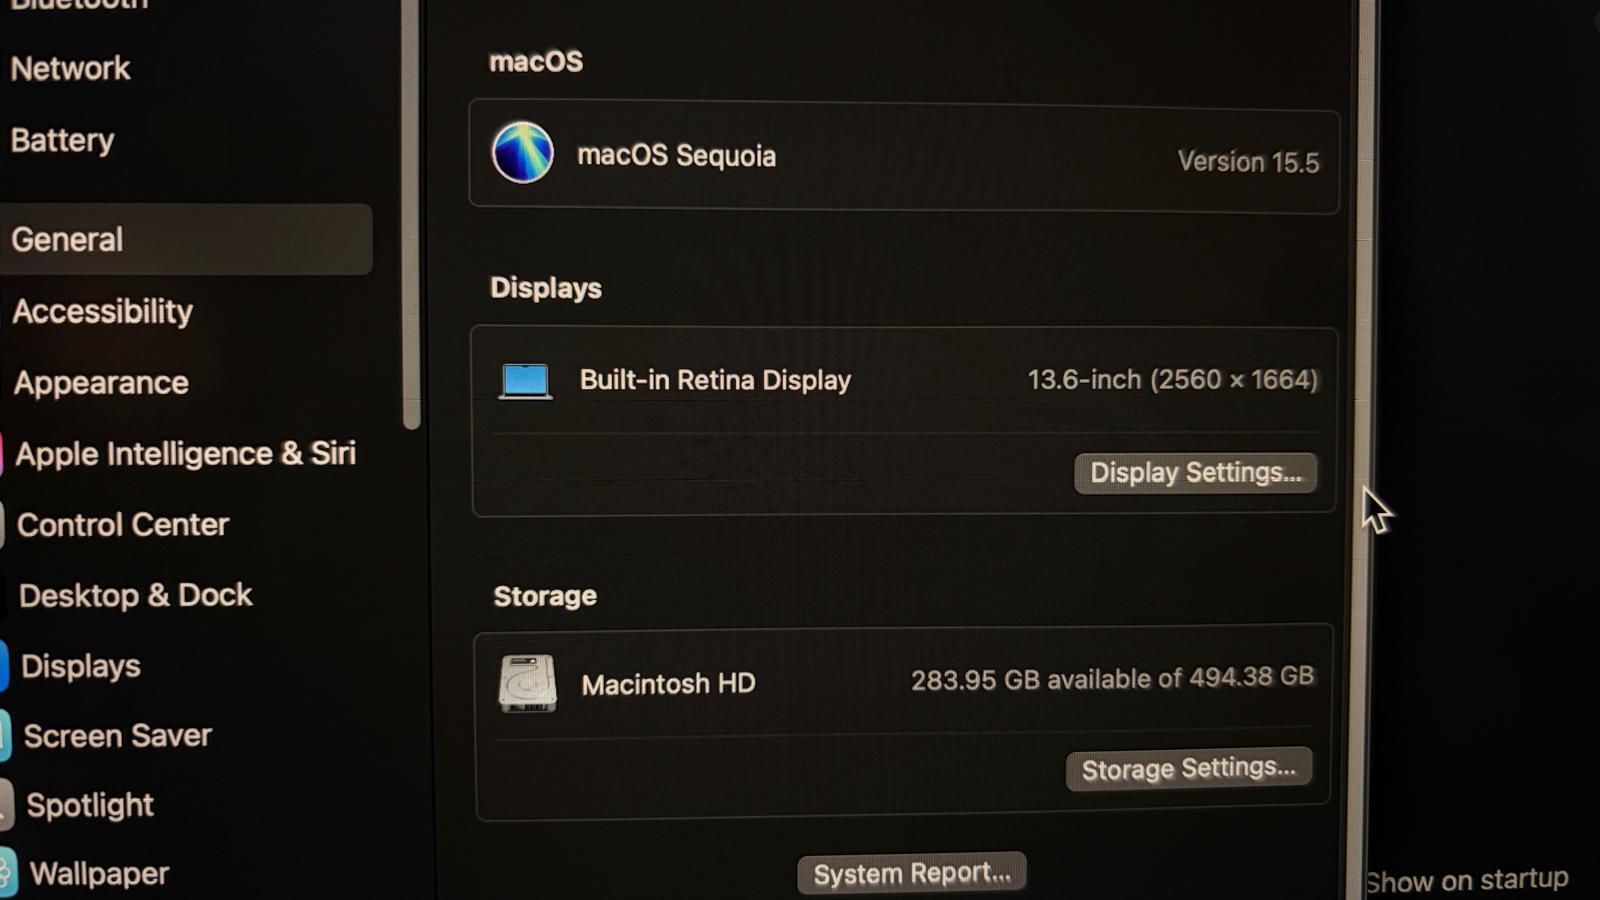Click the Macintosh HD label
The height and width of the screenshot is (900, 1600).
coord(668,684)
